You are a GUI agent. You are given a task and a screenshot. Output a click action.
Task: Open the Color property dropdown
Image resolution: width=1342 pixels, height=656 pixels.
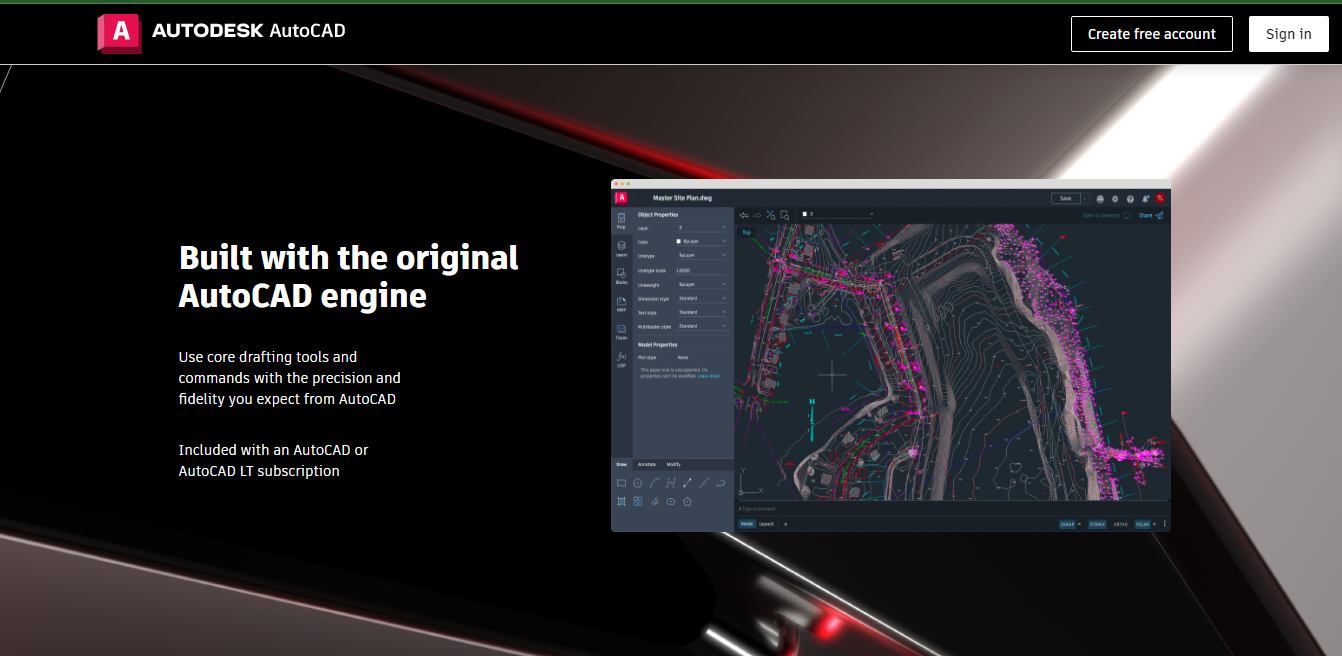[x=701, y=241]
